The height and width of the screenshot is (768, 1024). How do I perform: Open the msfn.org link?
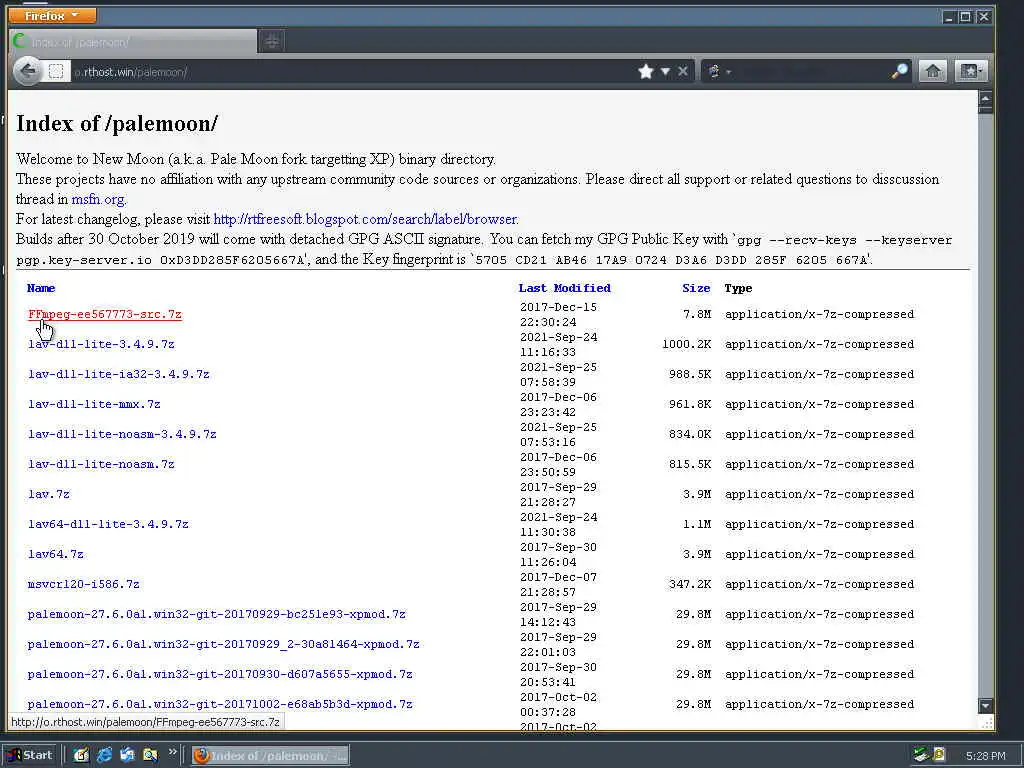[x=99, y=199]
